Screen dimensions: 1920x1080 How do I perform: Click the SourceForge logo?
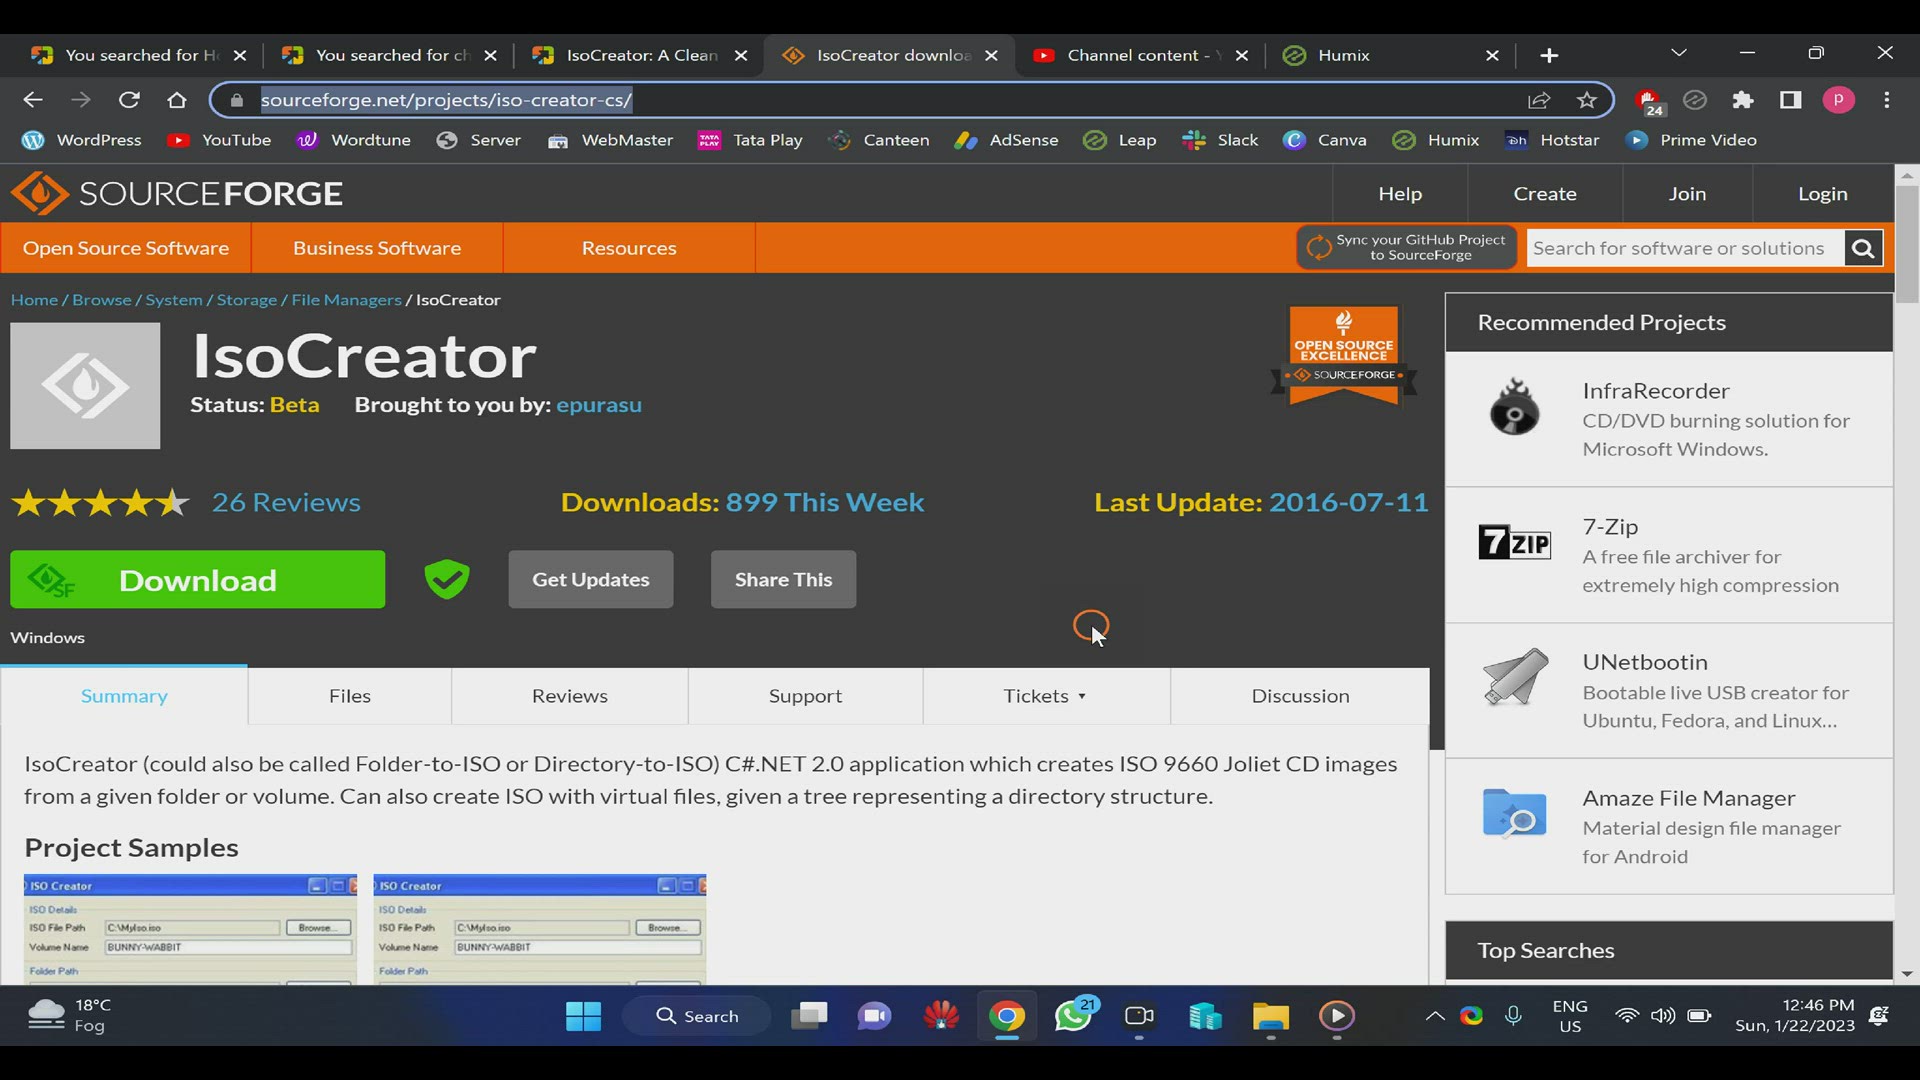coord(177,193)
